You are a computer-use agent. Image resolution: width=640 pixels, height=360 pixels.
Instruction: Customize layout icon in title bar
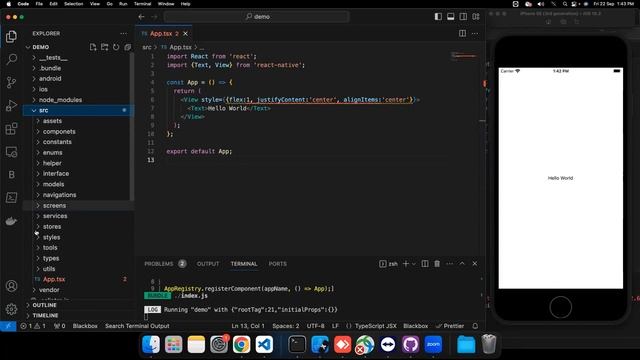click(x=476, y=17)
